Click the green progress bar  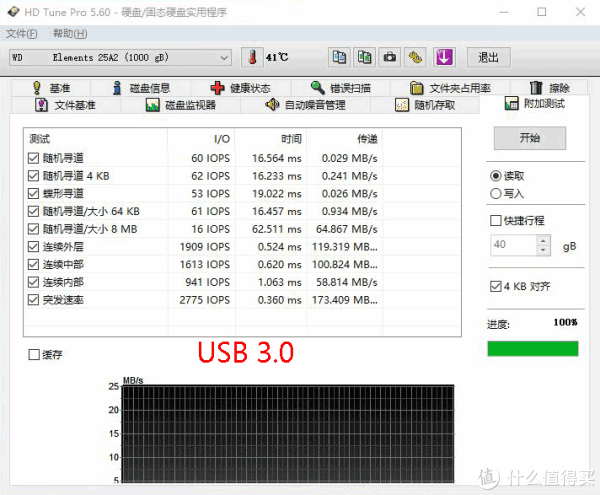tap(533, 348)
